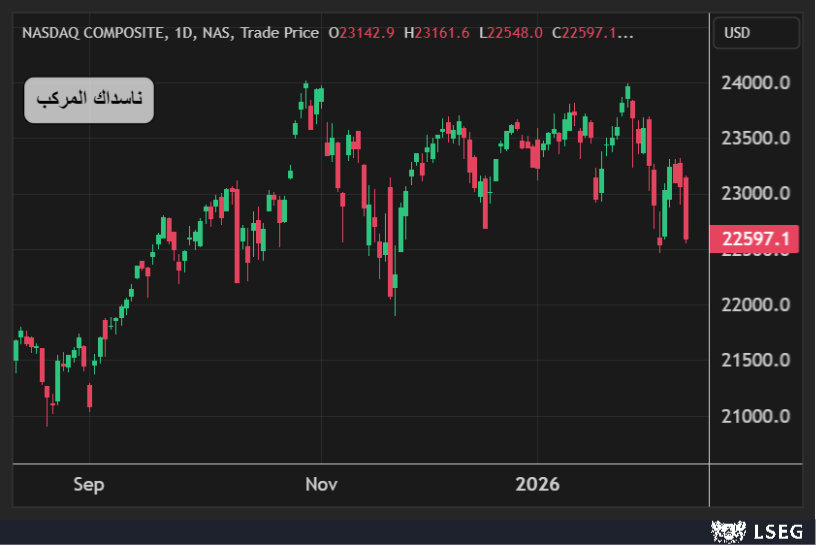
Task: Click the LSEG logo icon
Action: (726, 530)
